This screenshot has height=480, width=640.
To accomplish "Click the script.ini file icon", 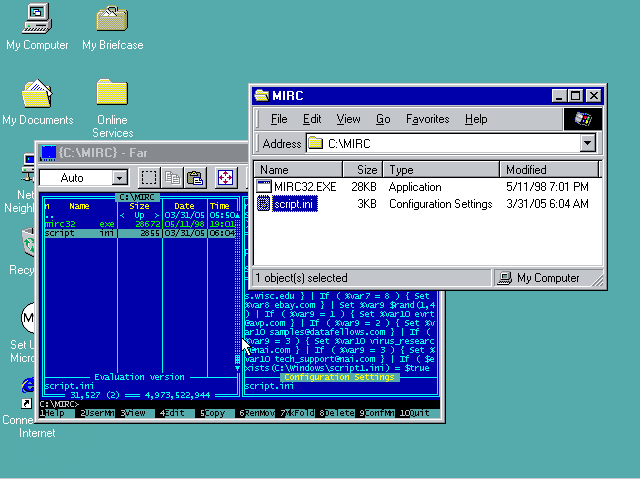I will click(264, 204).
